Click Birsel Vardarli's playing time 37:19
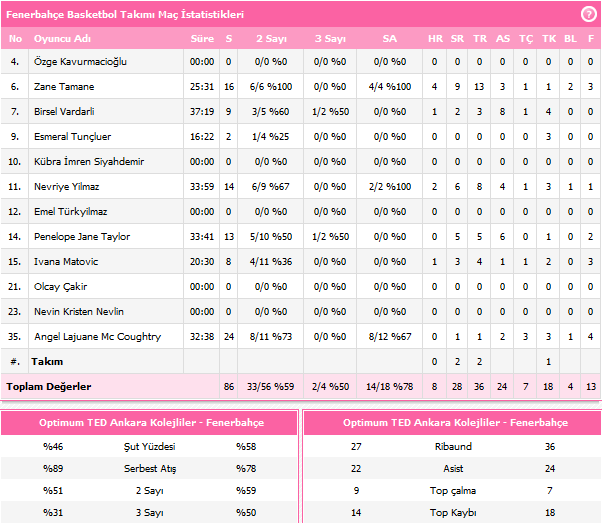This screenshot has height=523, width=602. [x=202, y=111]
